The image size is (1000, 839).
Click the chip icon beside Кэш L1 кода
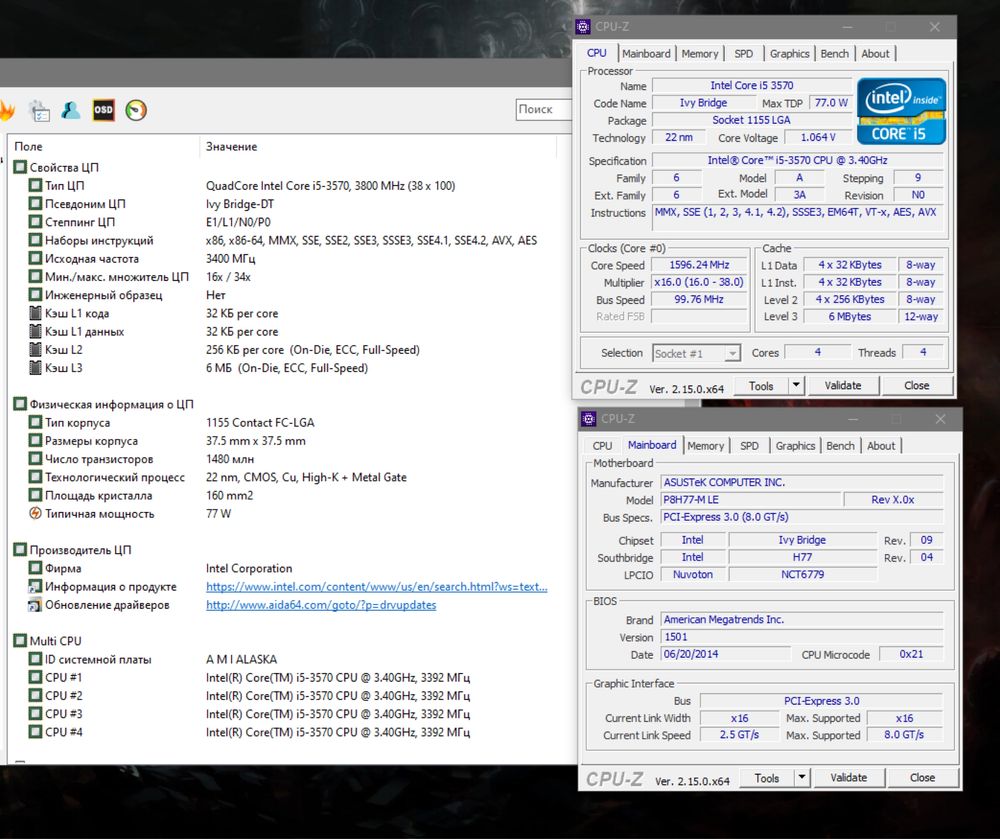[36, 313]
